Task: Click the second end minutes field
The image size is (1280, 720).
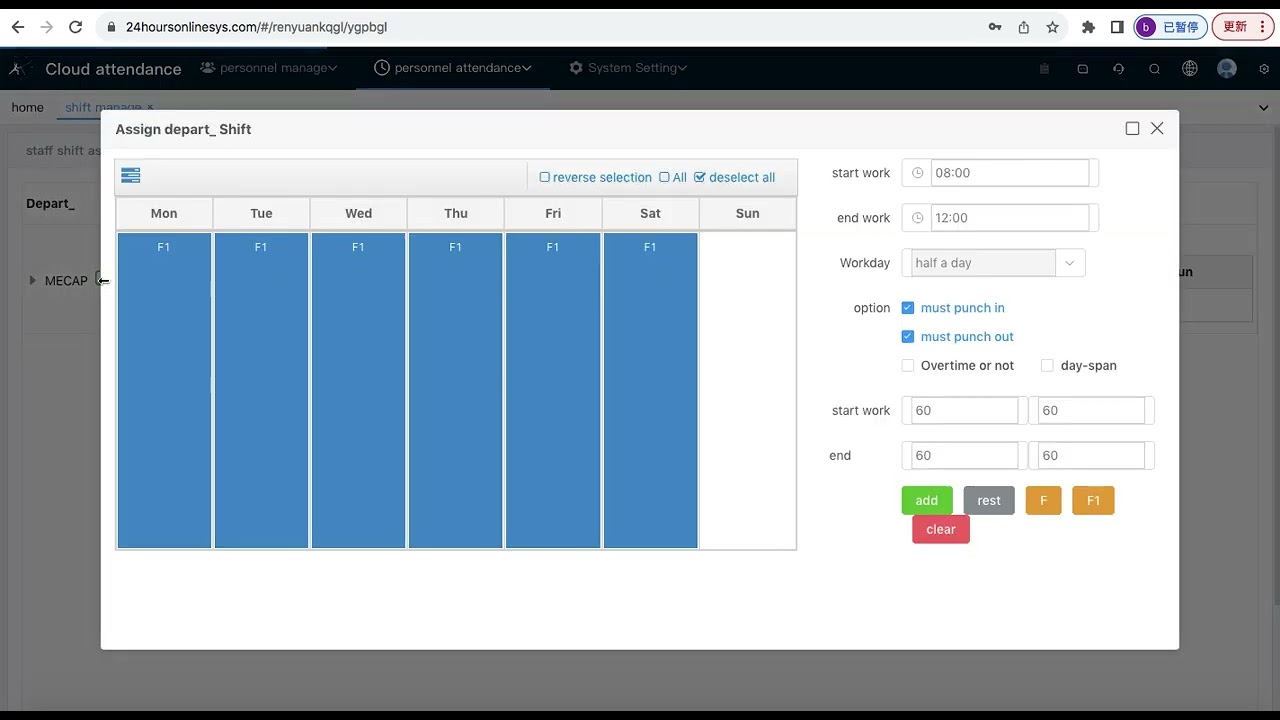Action: (x=1091, y=456)
